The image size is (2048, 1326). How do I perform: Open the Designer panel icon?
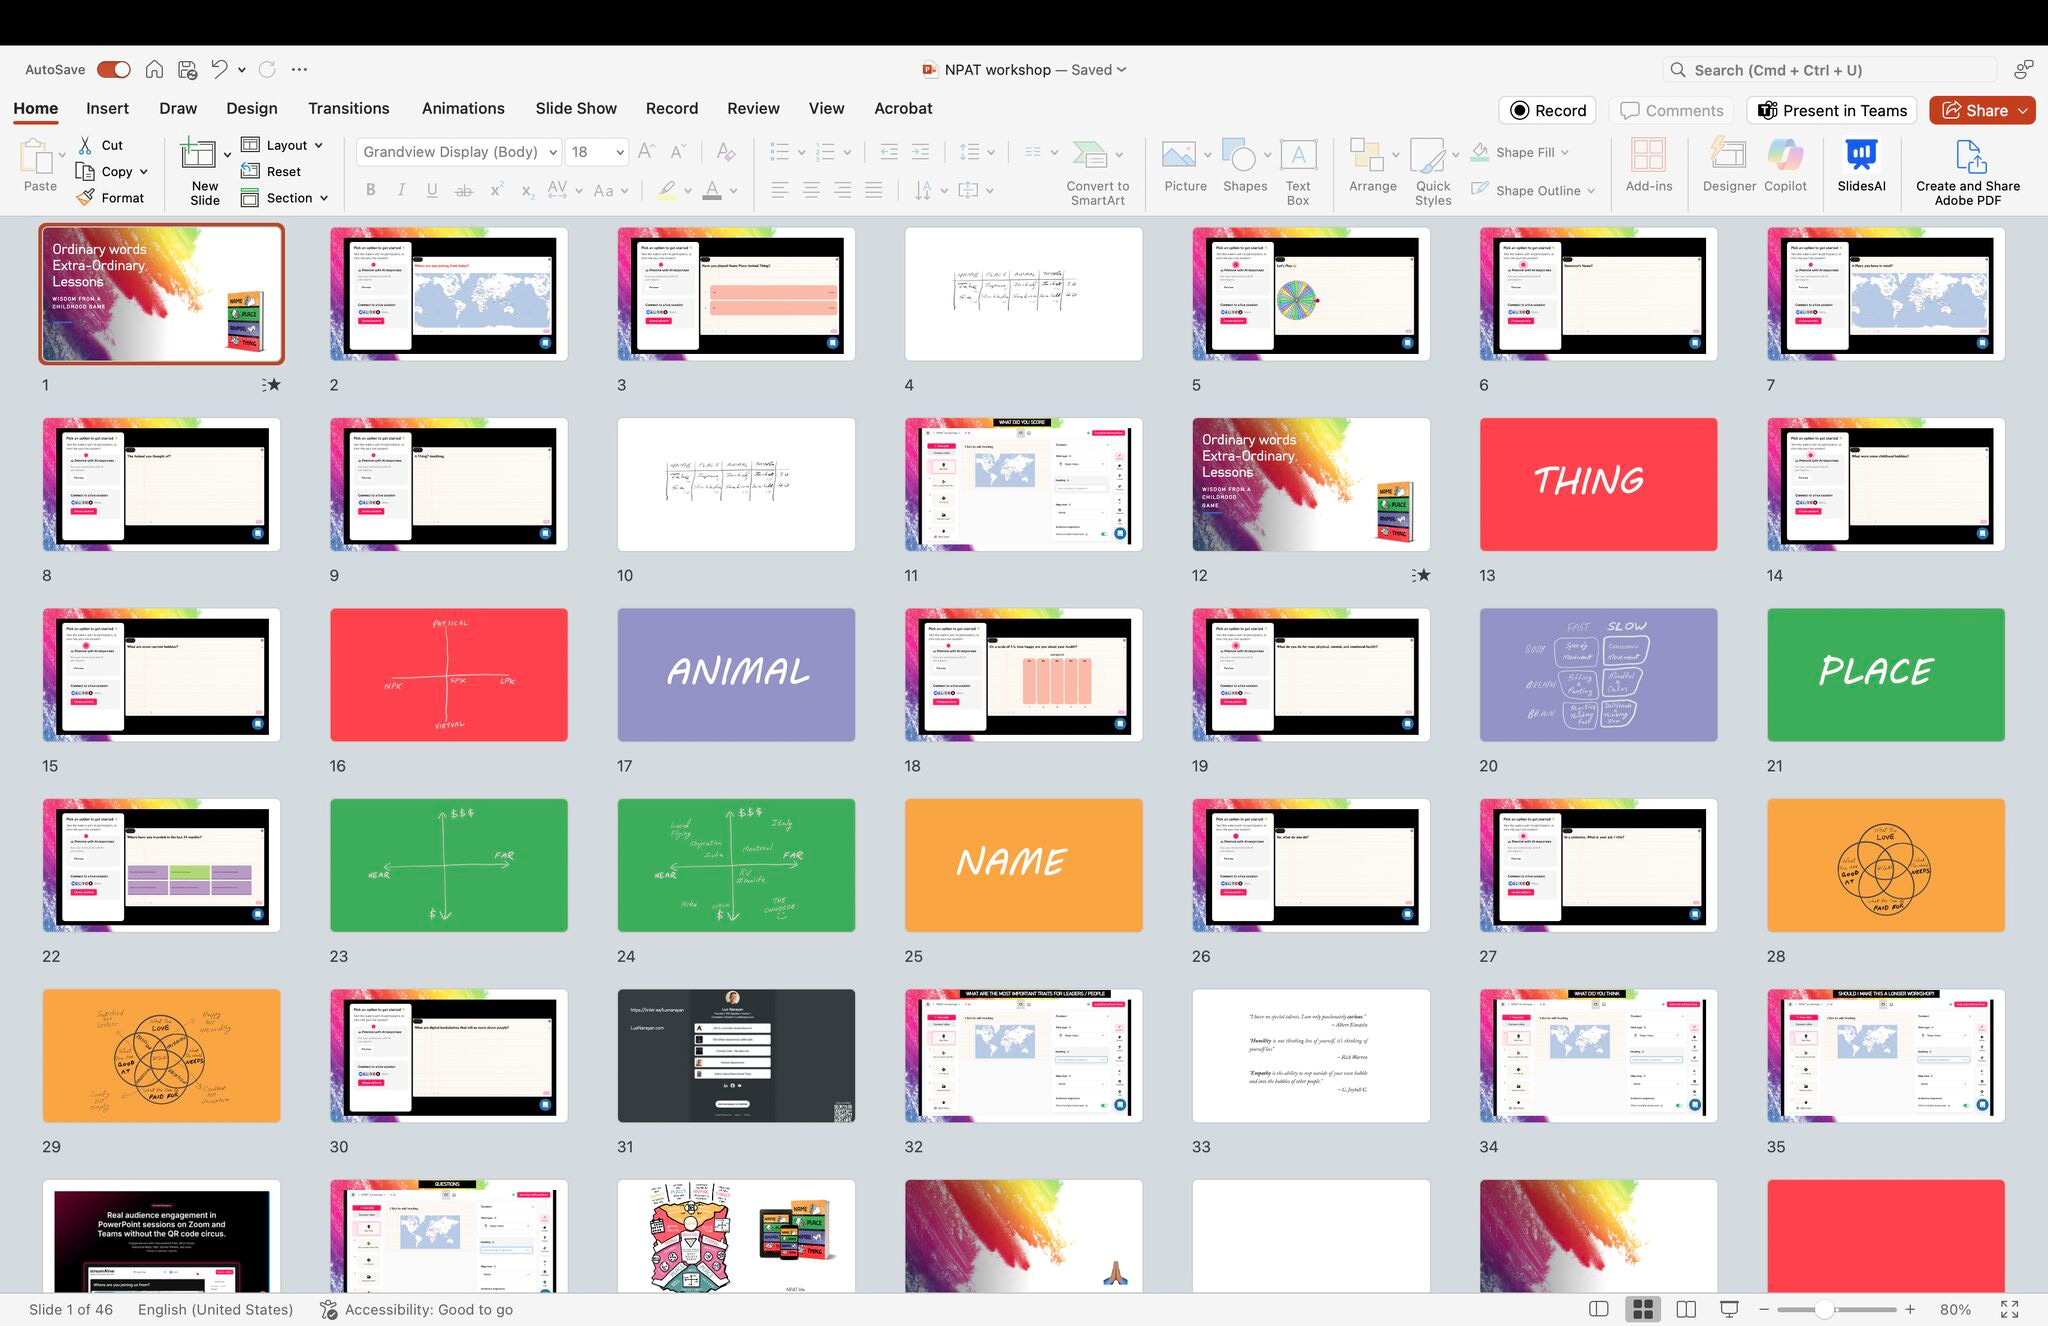pyautogui.click(x=1728, y=156)
